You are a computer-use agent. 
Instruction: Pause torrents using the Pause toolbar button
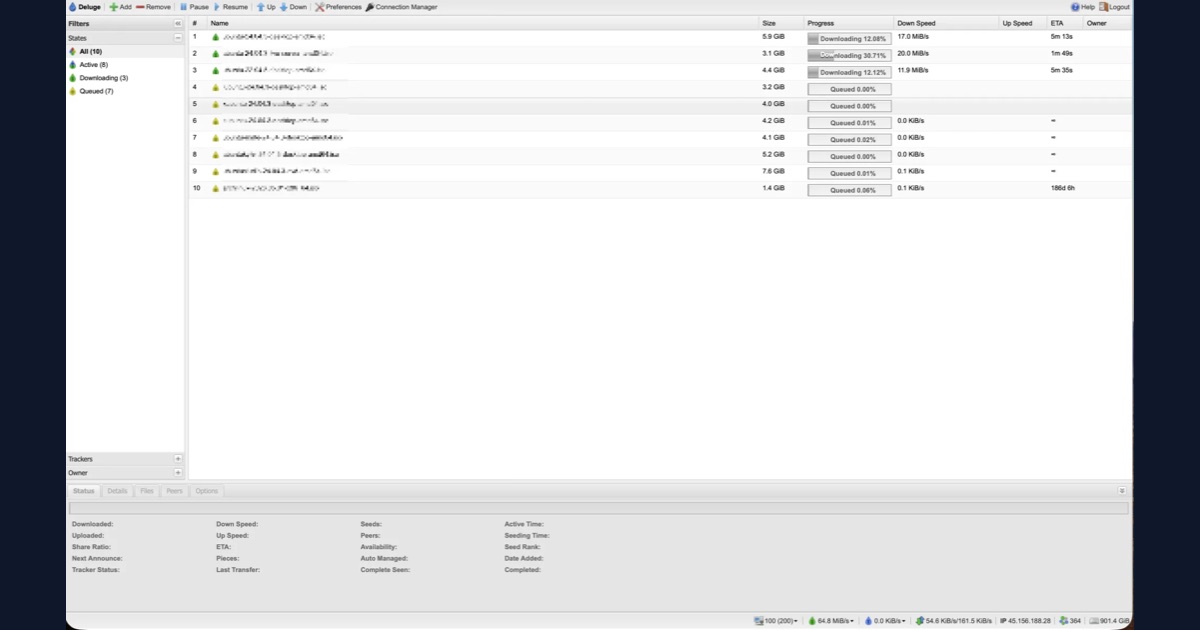coord(194,7)
